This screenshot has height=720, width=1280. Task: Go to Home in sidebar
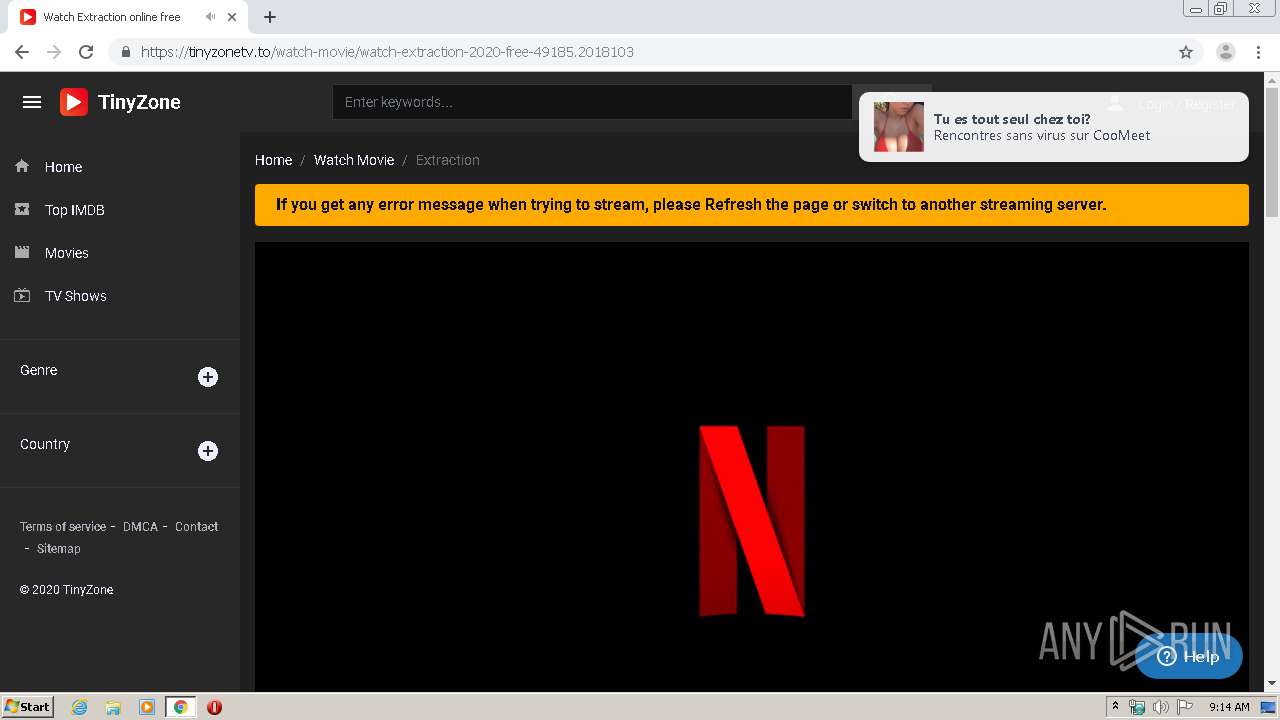tap(64, 167)
